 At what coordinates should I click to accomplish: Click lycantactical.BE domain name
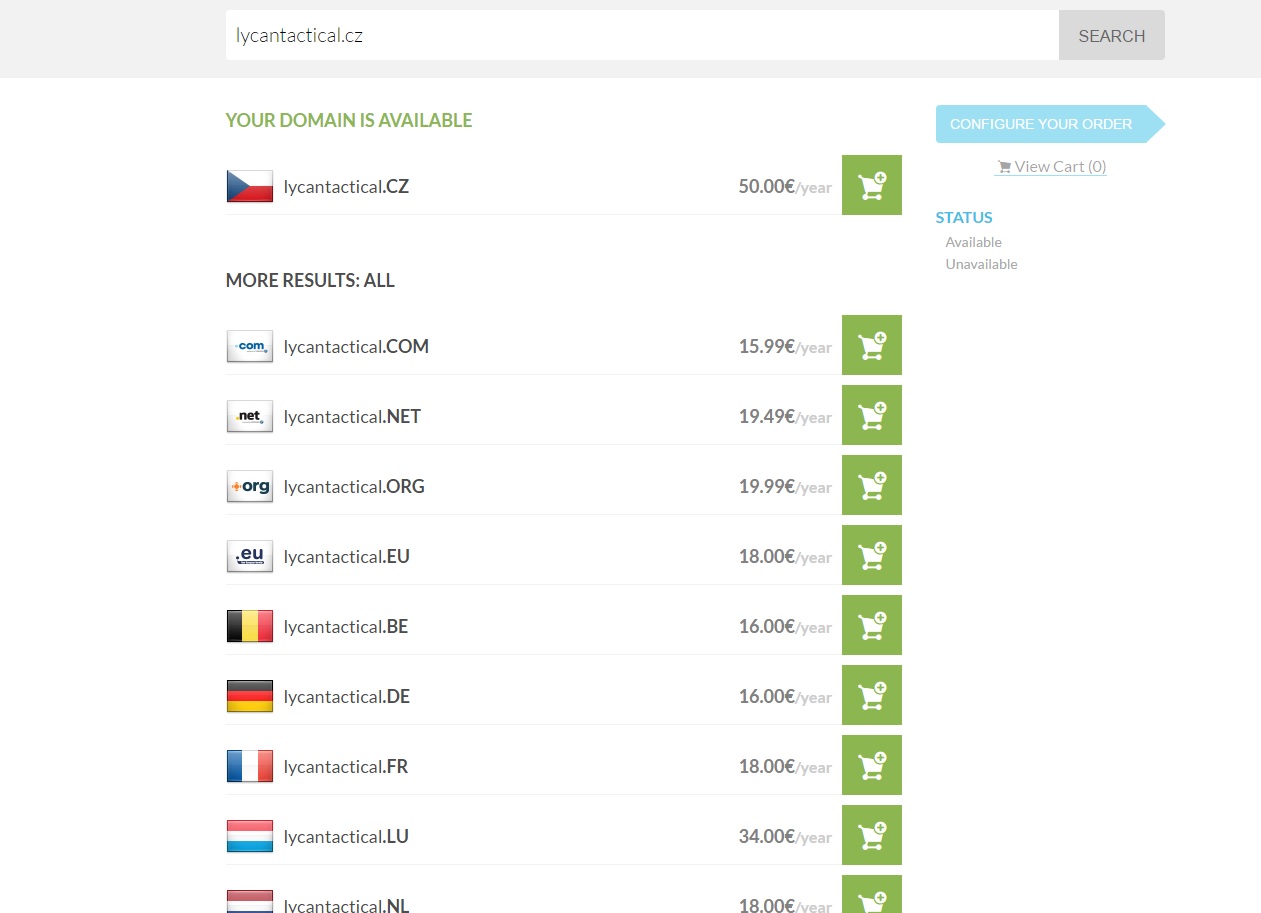(x=346, y=626)
